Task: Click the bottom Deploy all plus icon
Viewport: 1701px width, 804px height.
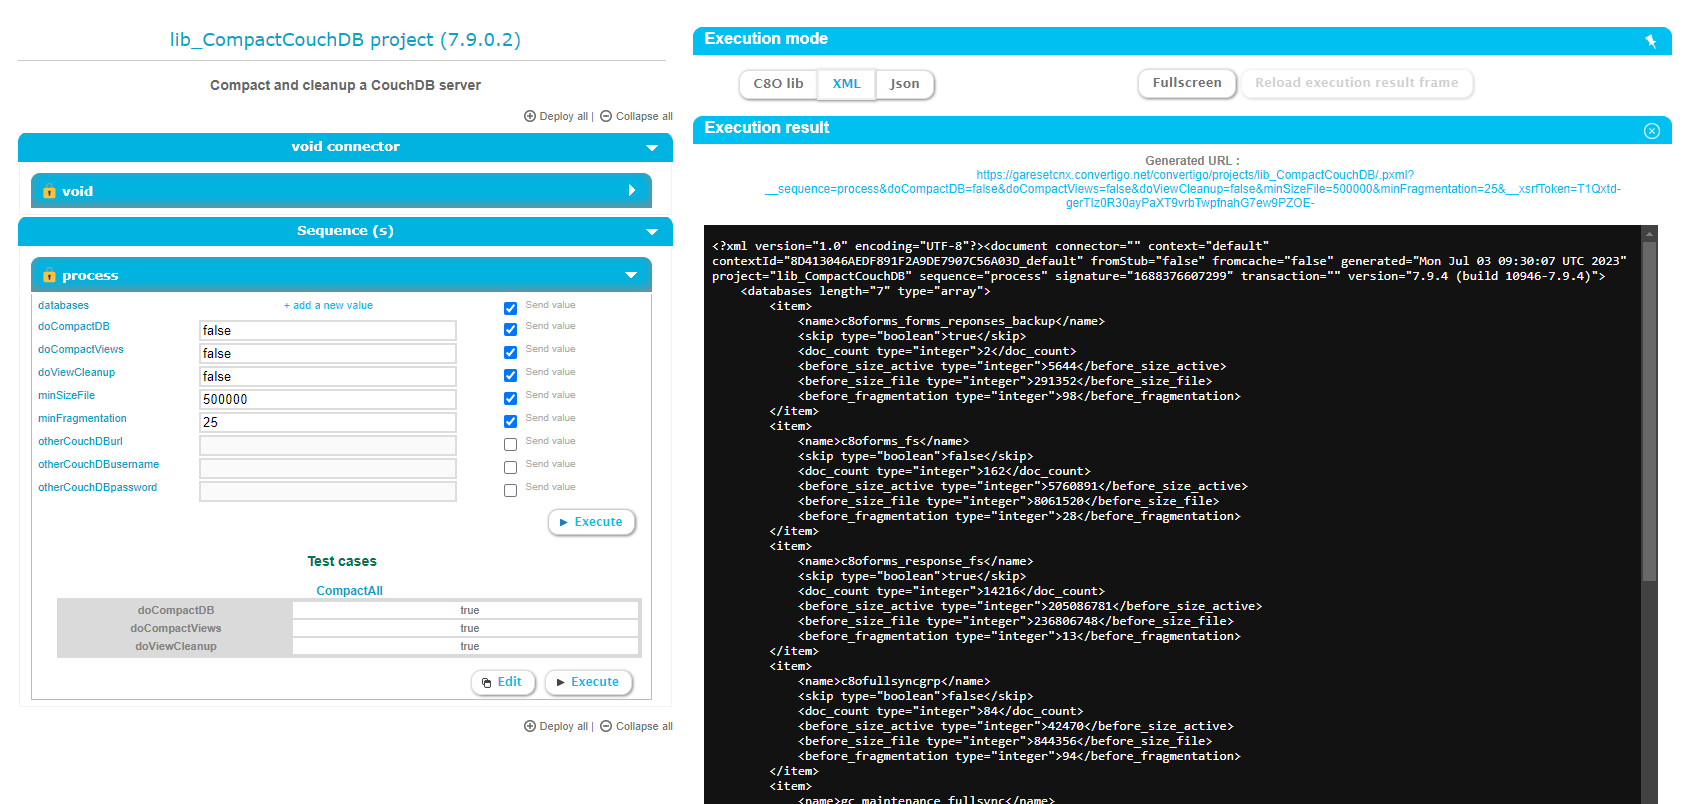Action: [x=530, y=726]
